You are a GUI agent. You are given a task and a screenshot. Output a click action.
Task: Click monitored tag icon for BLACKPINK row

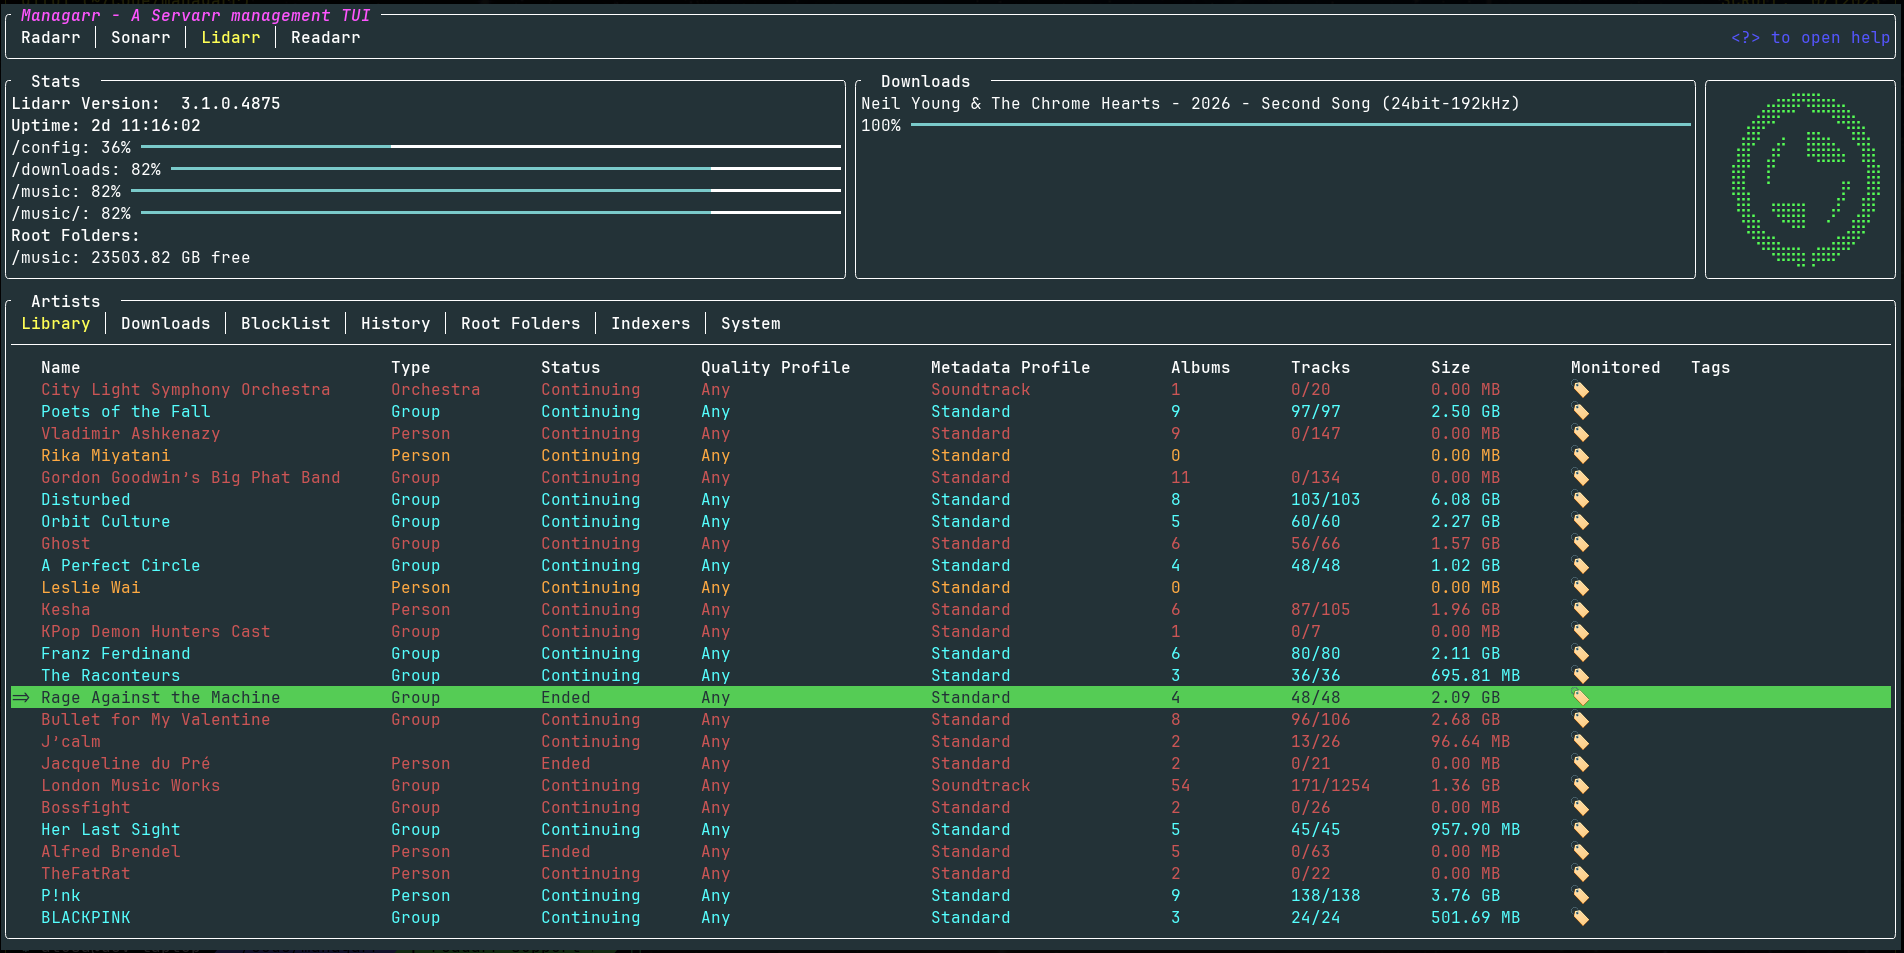(x=1580, y=918)
